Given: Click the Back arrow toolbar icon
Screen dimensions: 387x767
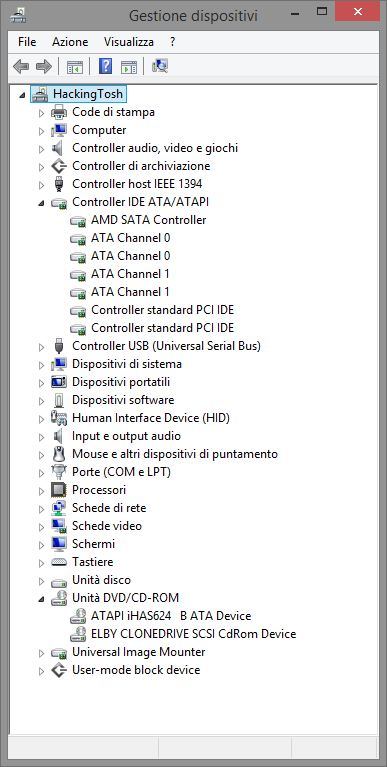Looking at the screenshot, I should click(21, 66).
